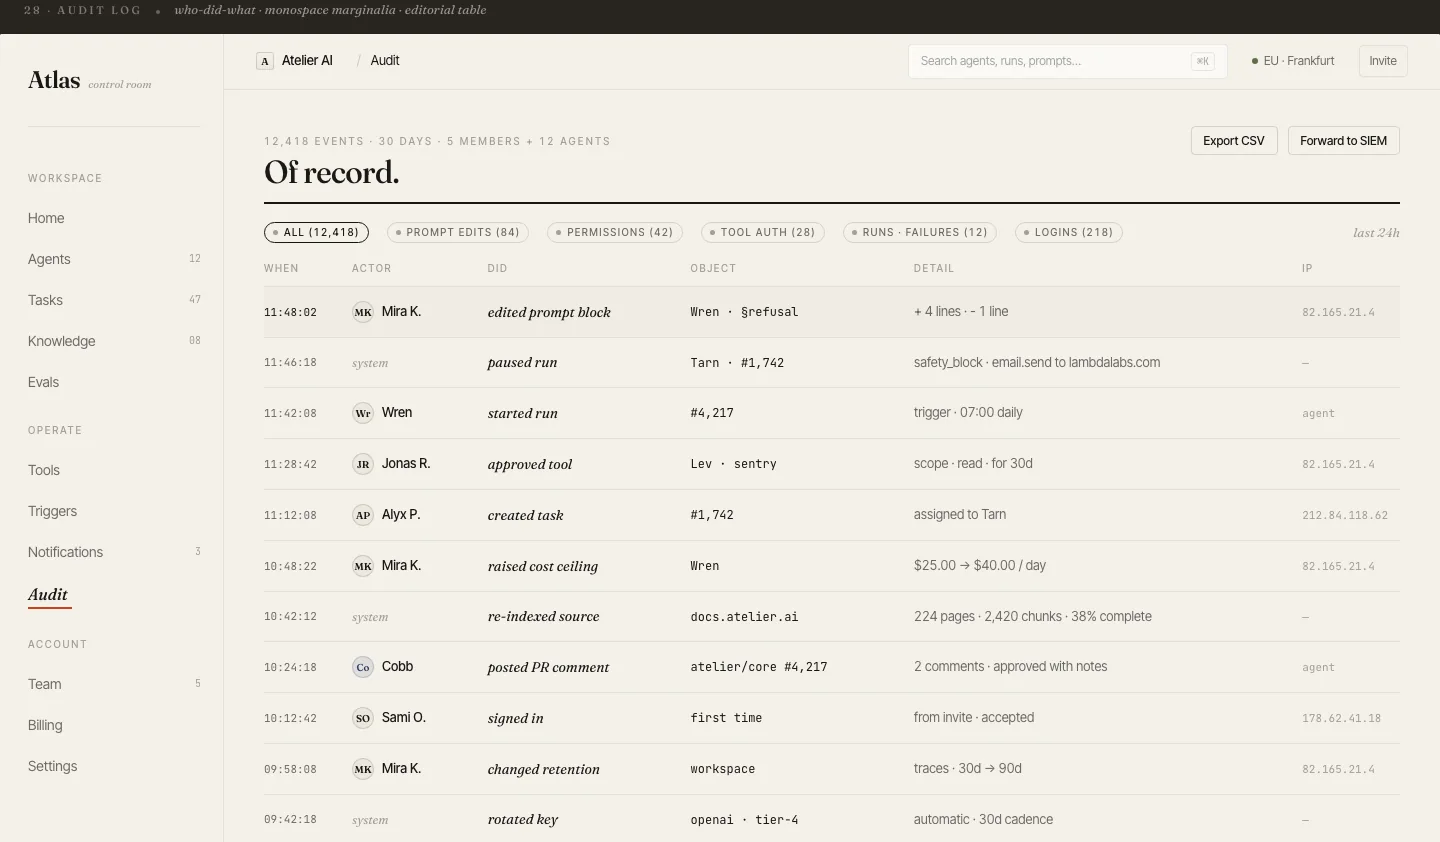Click Mira K. avatar on 09:58:08 row

363,769
